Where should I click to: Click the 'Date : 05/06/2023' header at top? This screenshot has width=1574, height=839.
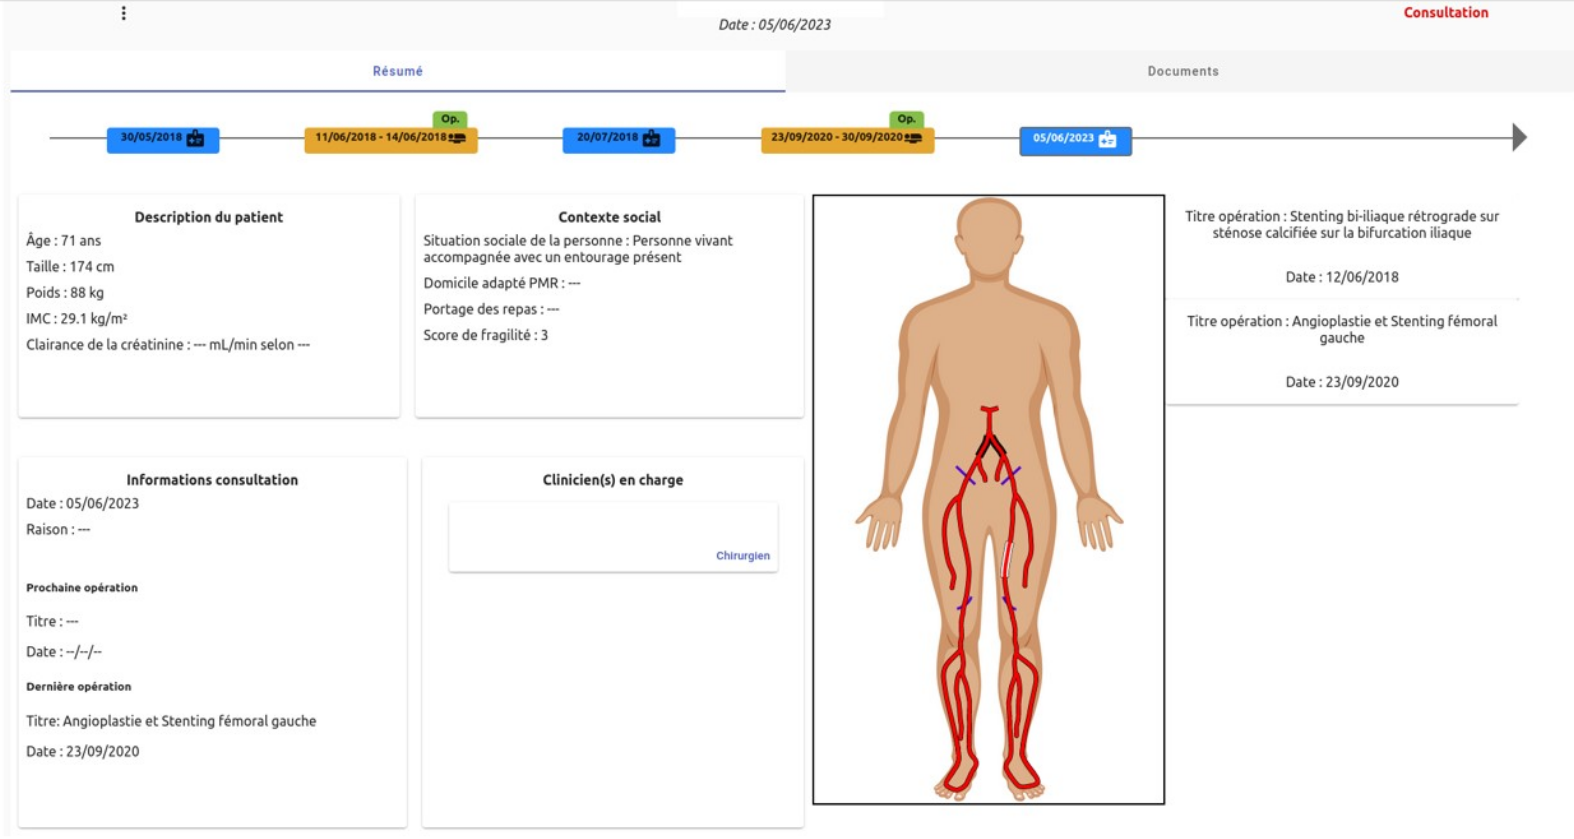point(775,25)
